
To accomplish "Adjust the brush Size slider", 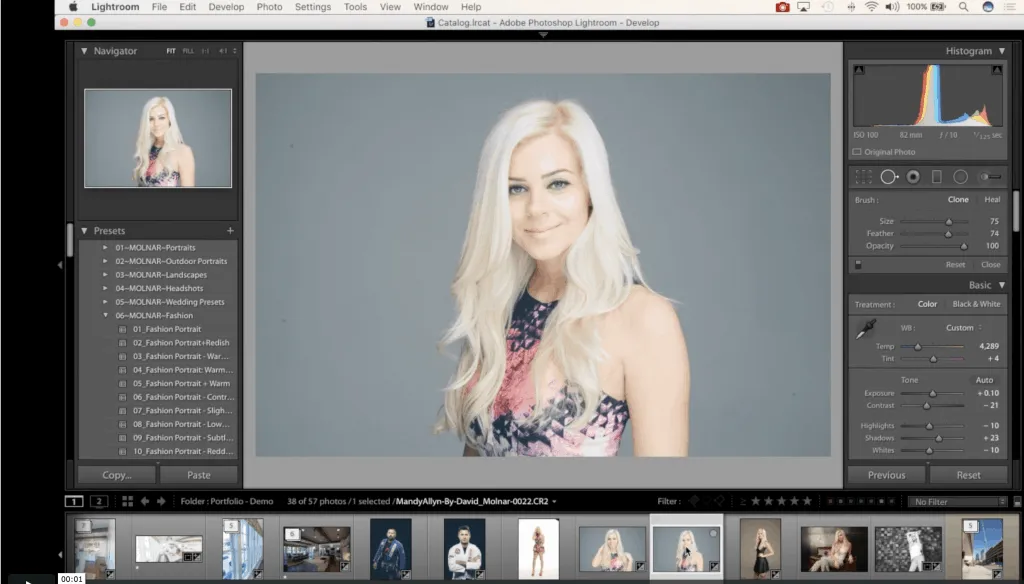I will 948,221.
